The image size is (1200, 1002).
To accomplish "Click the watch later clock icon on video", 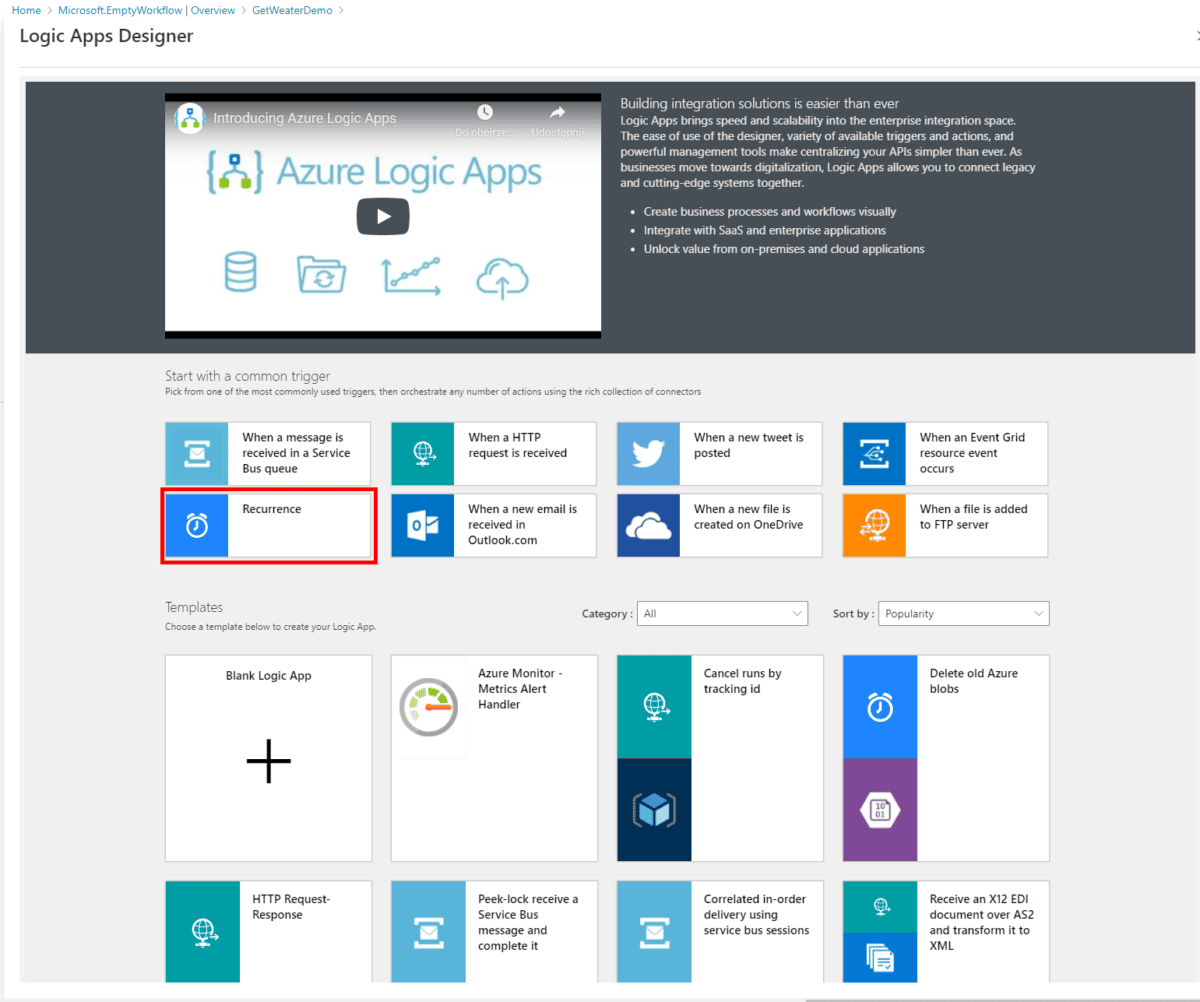I will (485, 112).
